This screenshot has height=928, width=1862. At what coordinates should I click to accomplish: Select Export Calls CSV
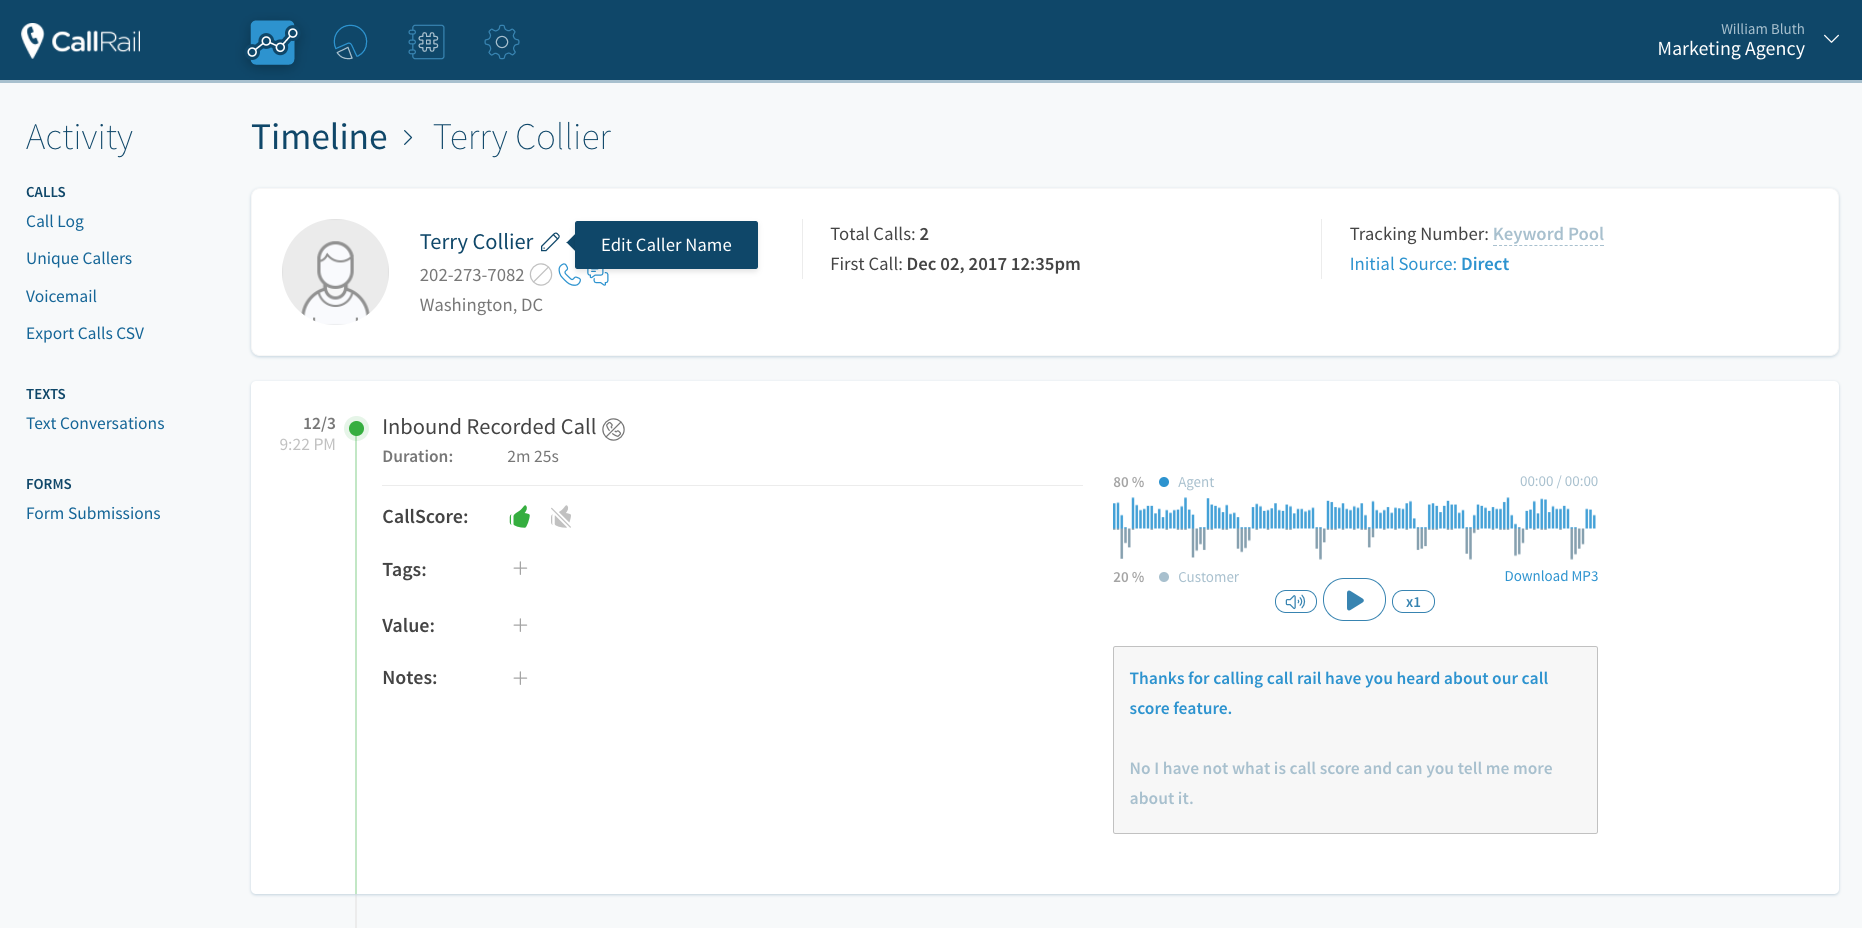click(85, 333)
